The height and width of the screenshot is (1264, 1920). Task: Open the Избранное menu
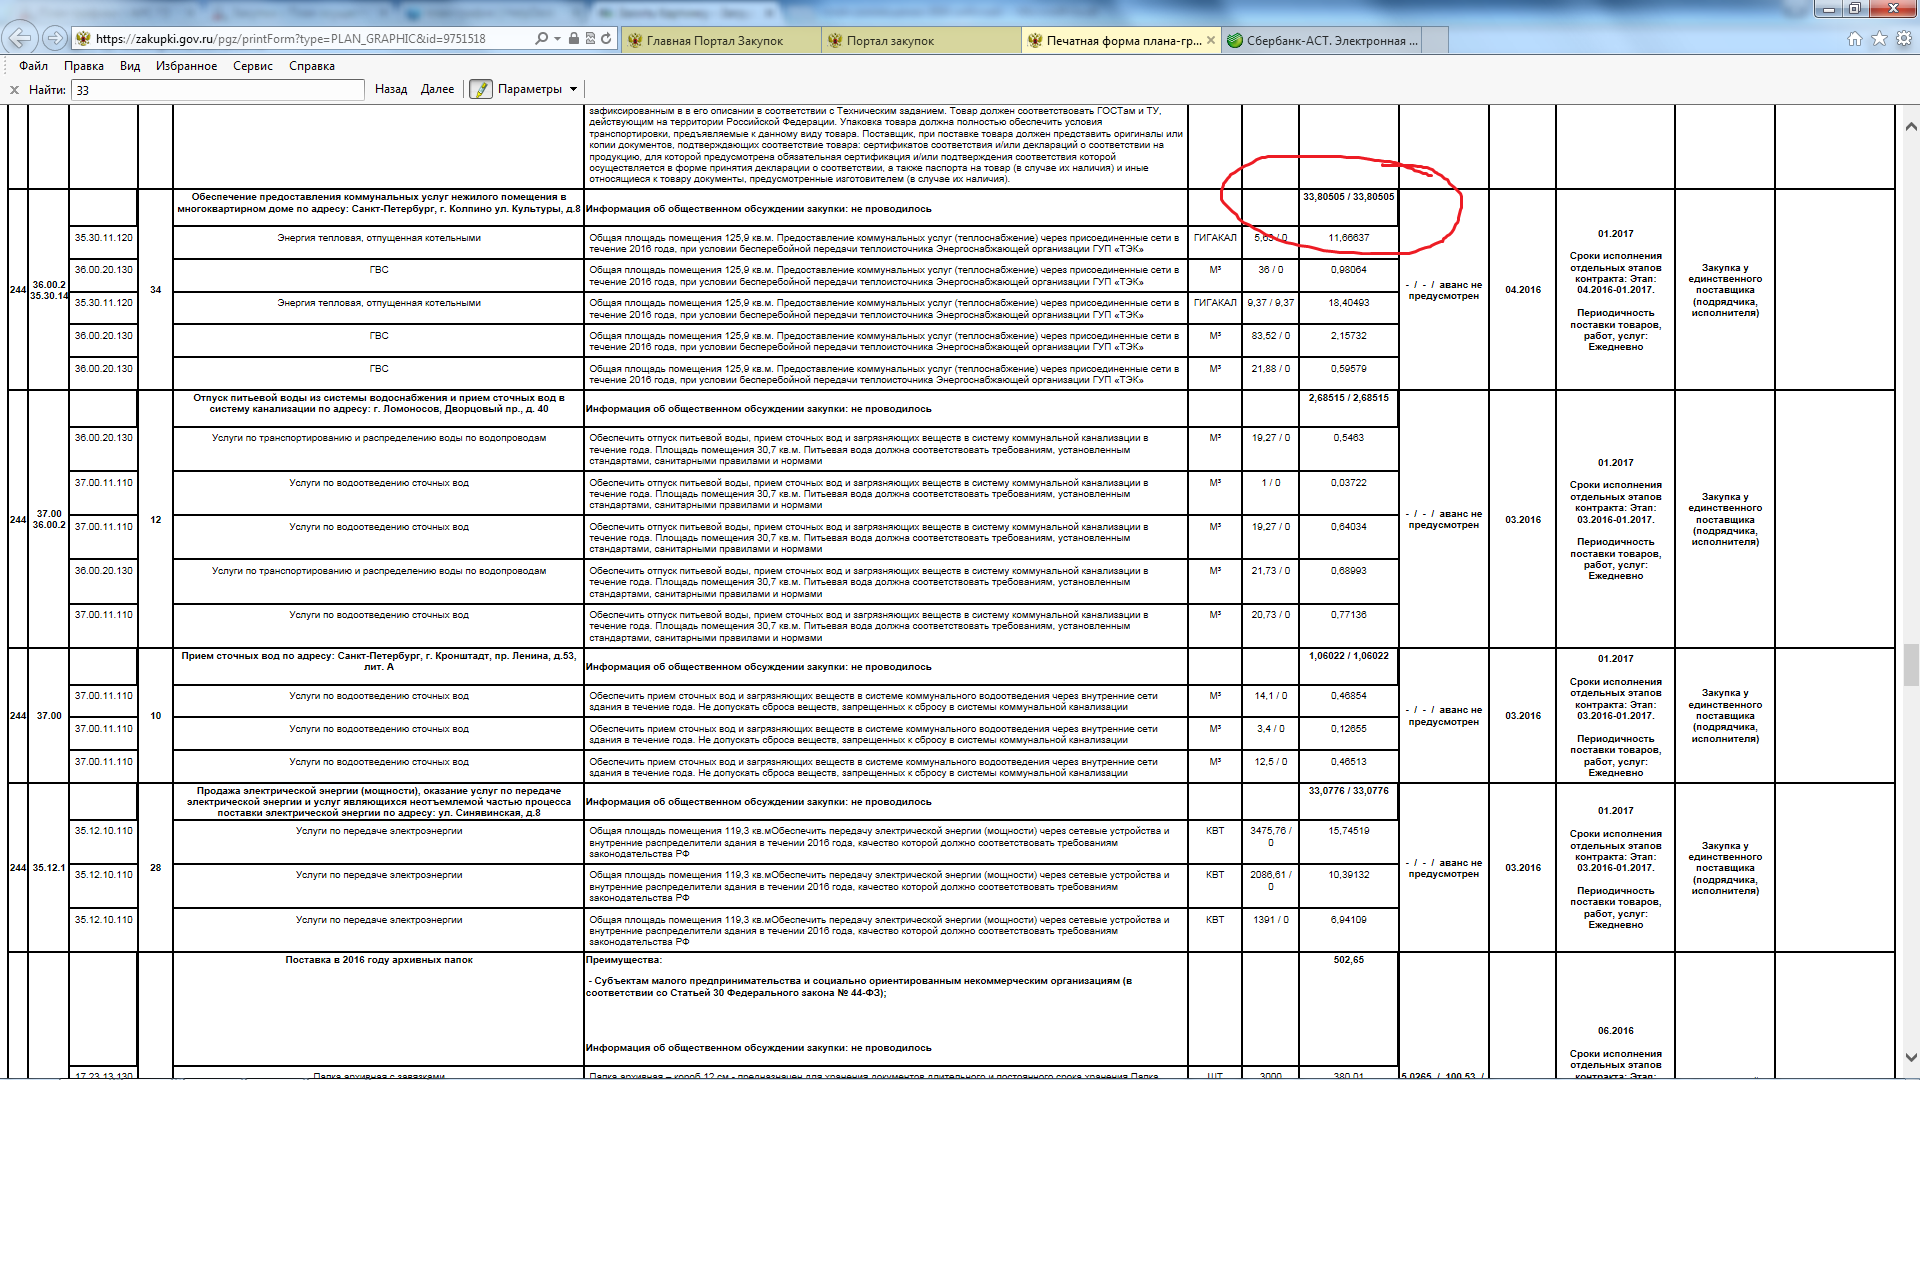click(186, 66)
